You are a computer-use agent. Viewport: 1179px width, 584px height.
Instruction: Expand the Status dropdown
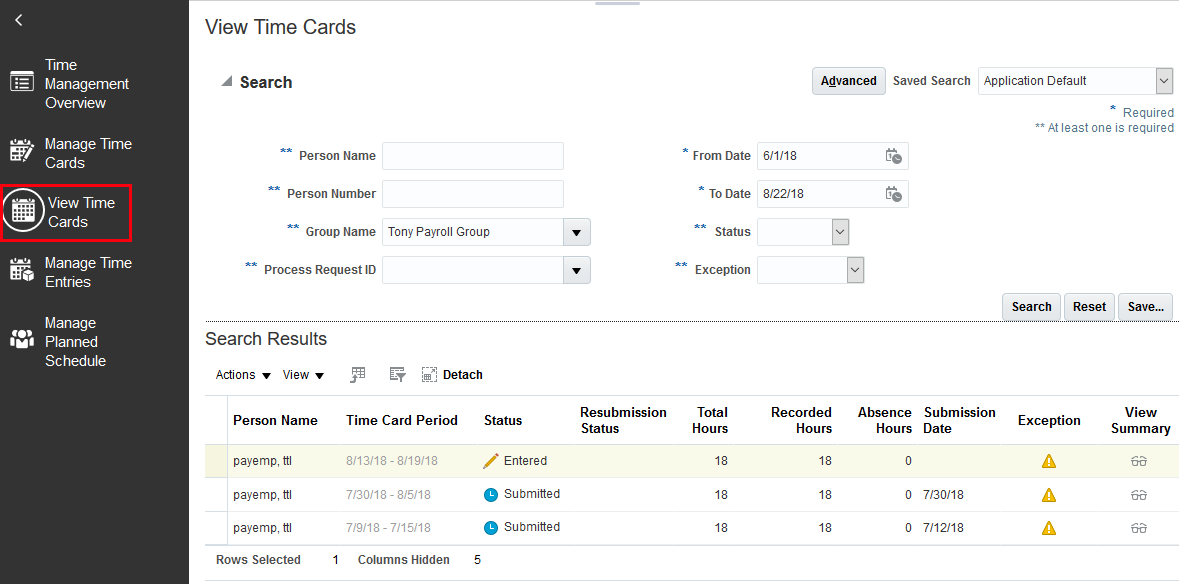pos(838,231)
